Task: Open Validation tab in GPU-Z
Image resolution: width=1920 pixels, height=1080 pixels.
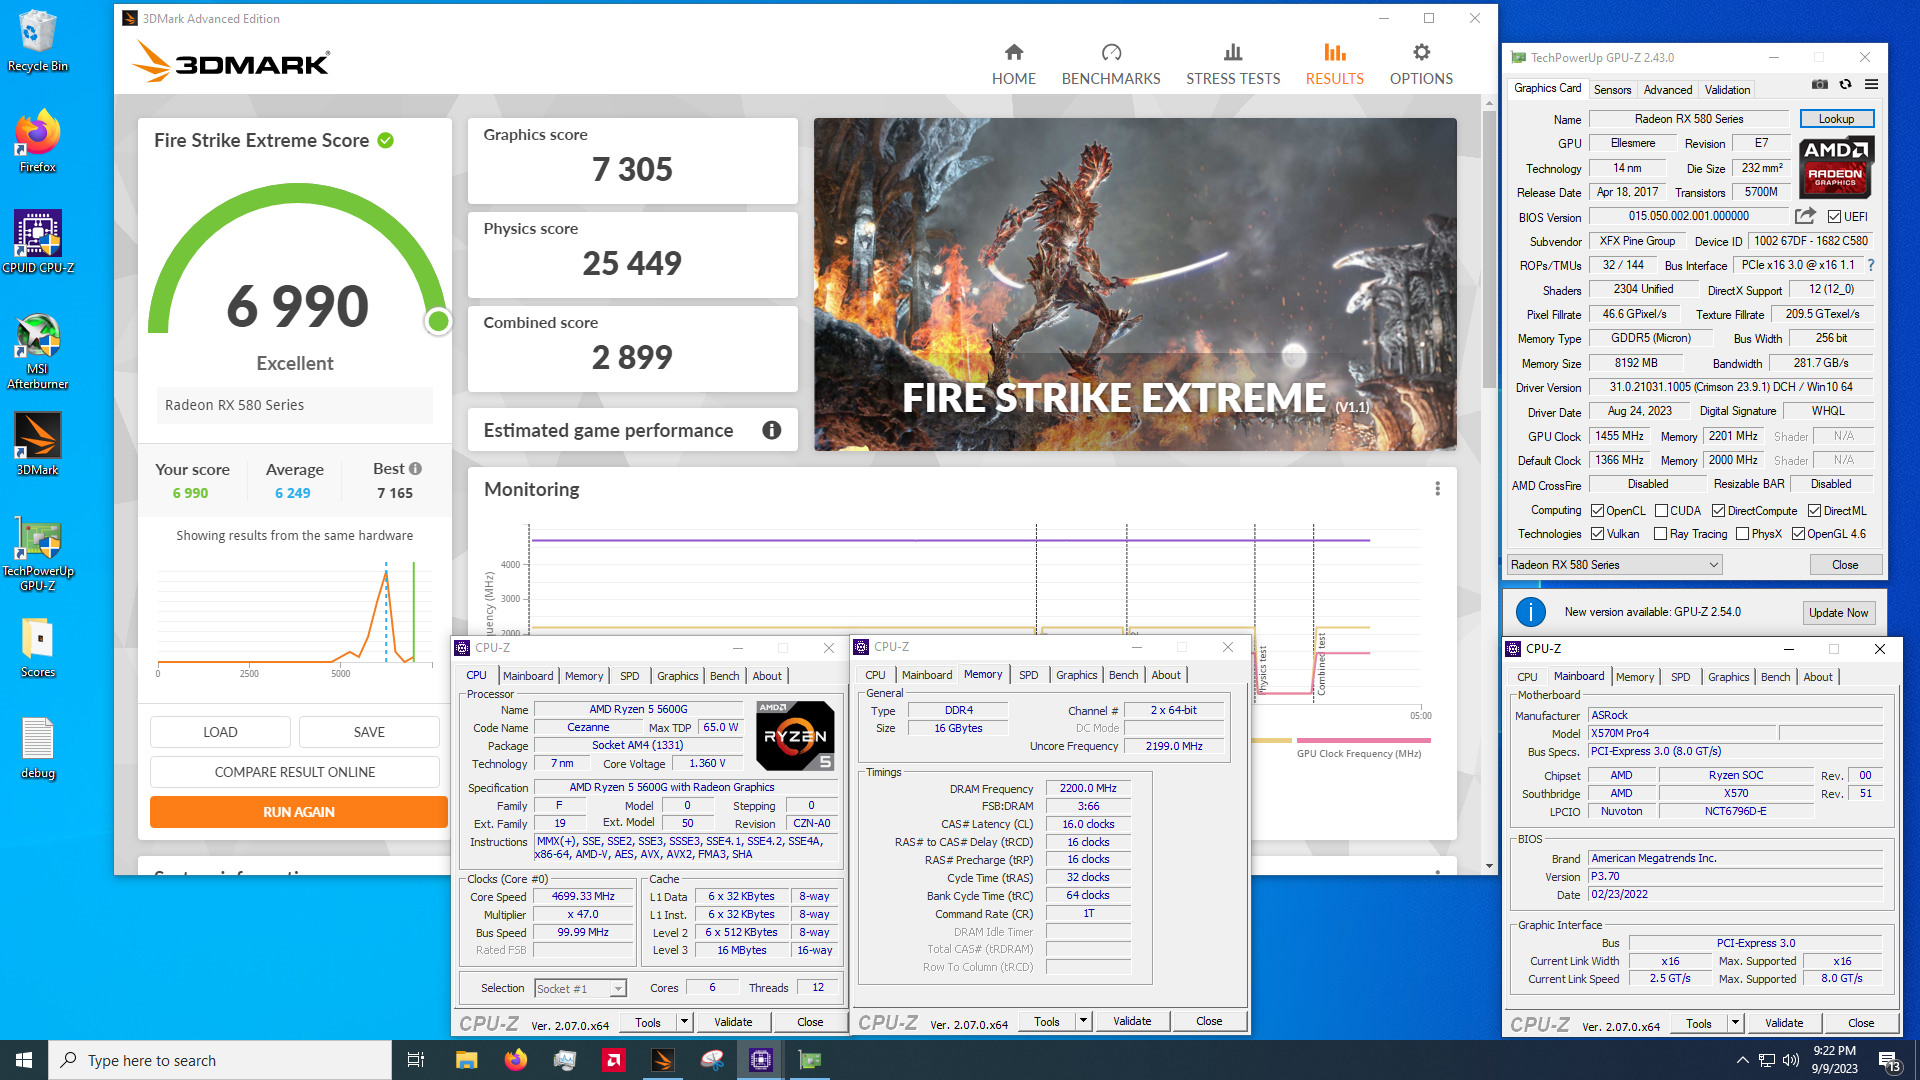Action: tap(1727, 89)
